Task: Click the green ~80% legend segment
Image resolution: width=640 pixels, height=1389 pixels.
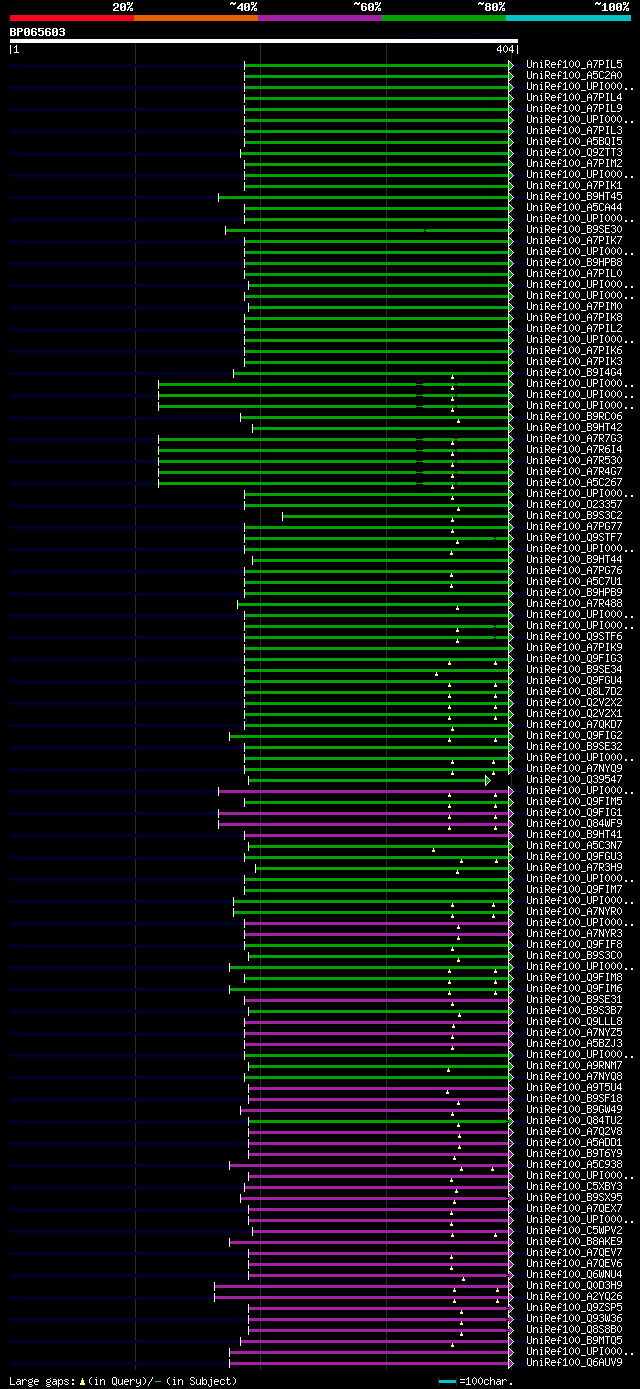Action: [x=444, y=18]
